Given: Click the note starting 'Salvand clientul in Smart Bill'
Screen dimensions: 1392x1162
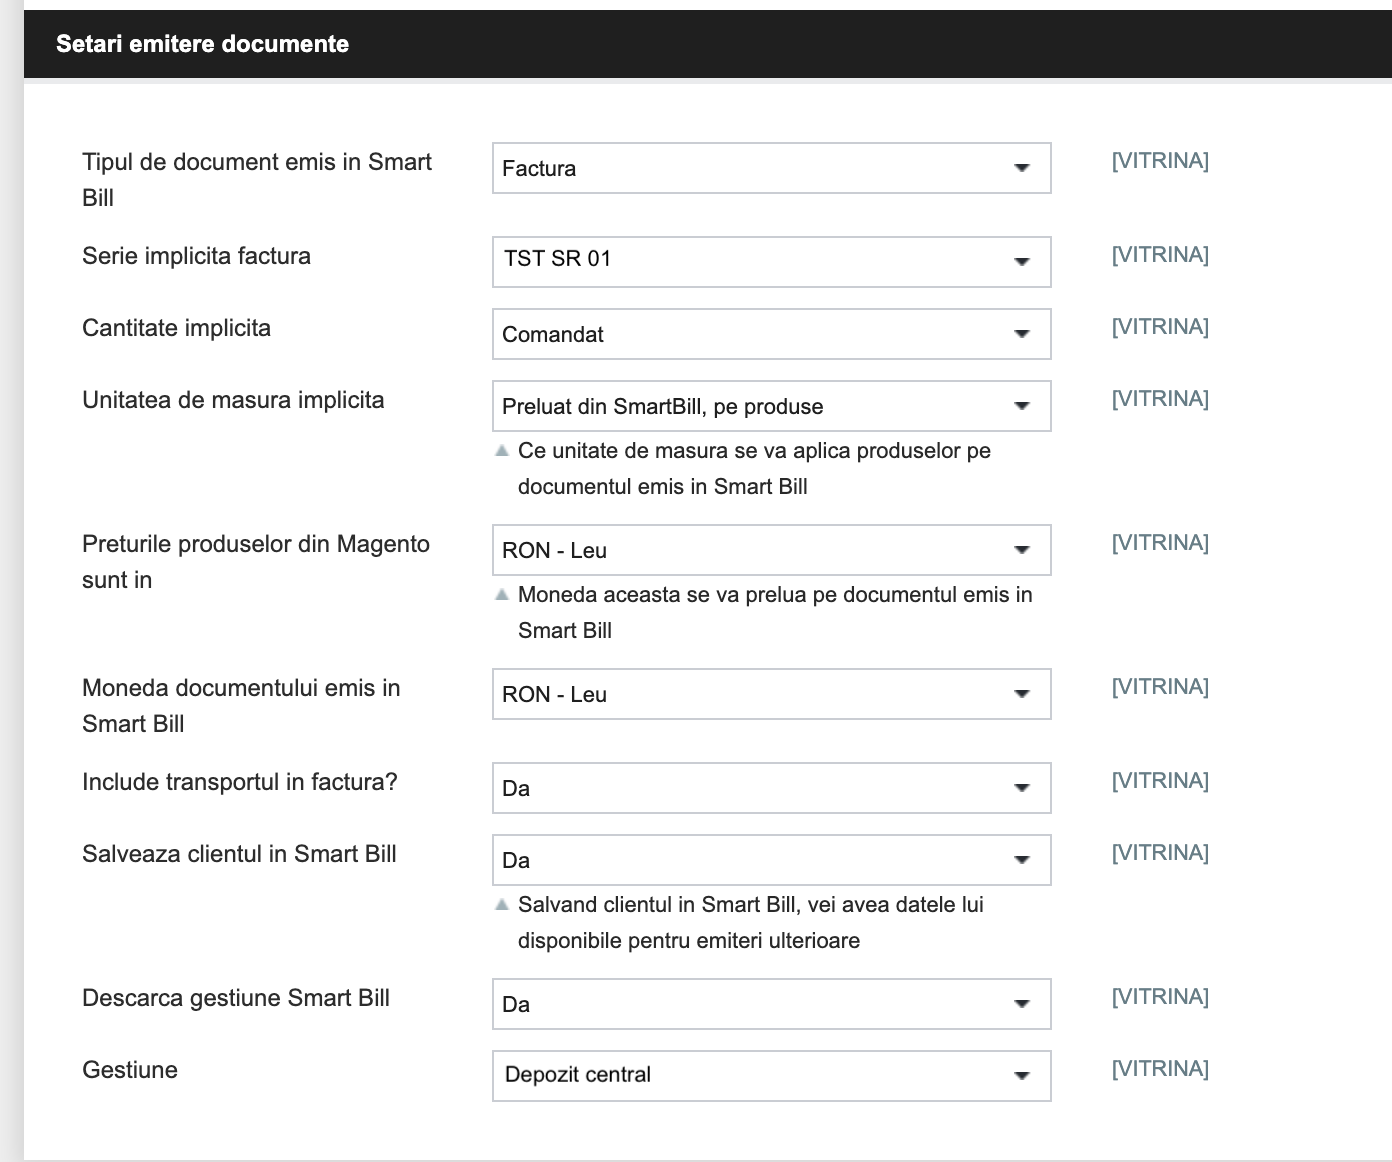Looking at the screenshot, I should point(751,923).
